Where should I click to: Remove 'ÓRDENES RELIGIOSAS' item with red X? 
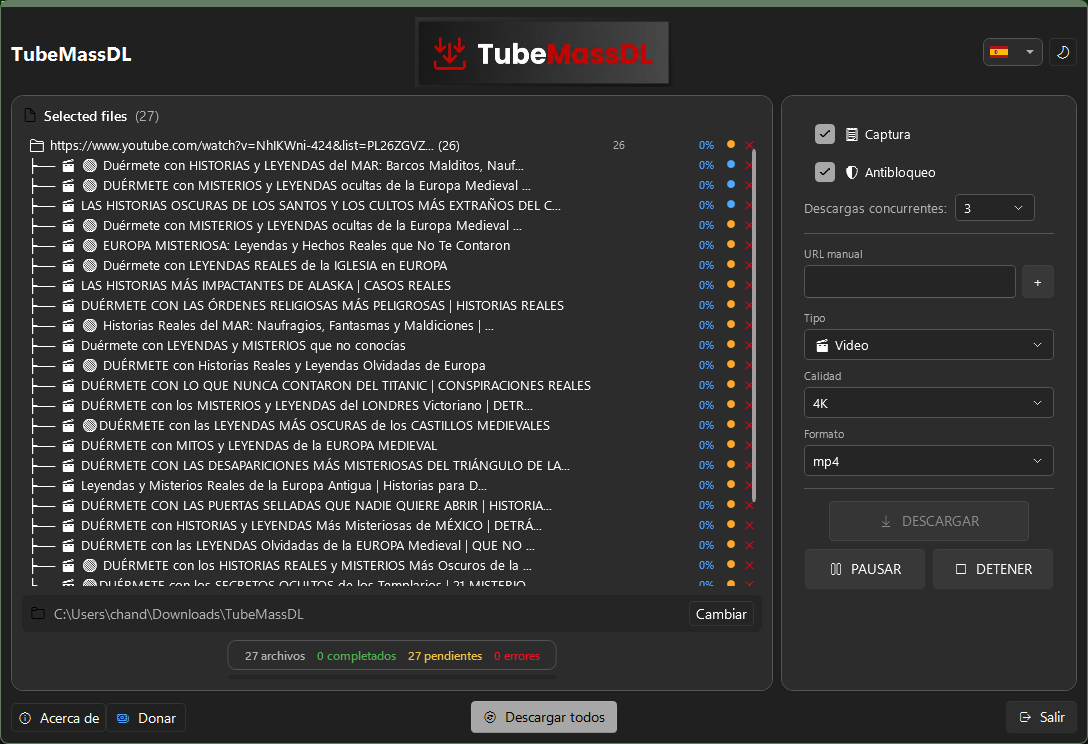click(749, 305)
